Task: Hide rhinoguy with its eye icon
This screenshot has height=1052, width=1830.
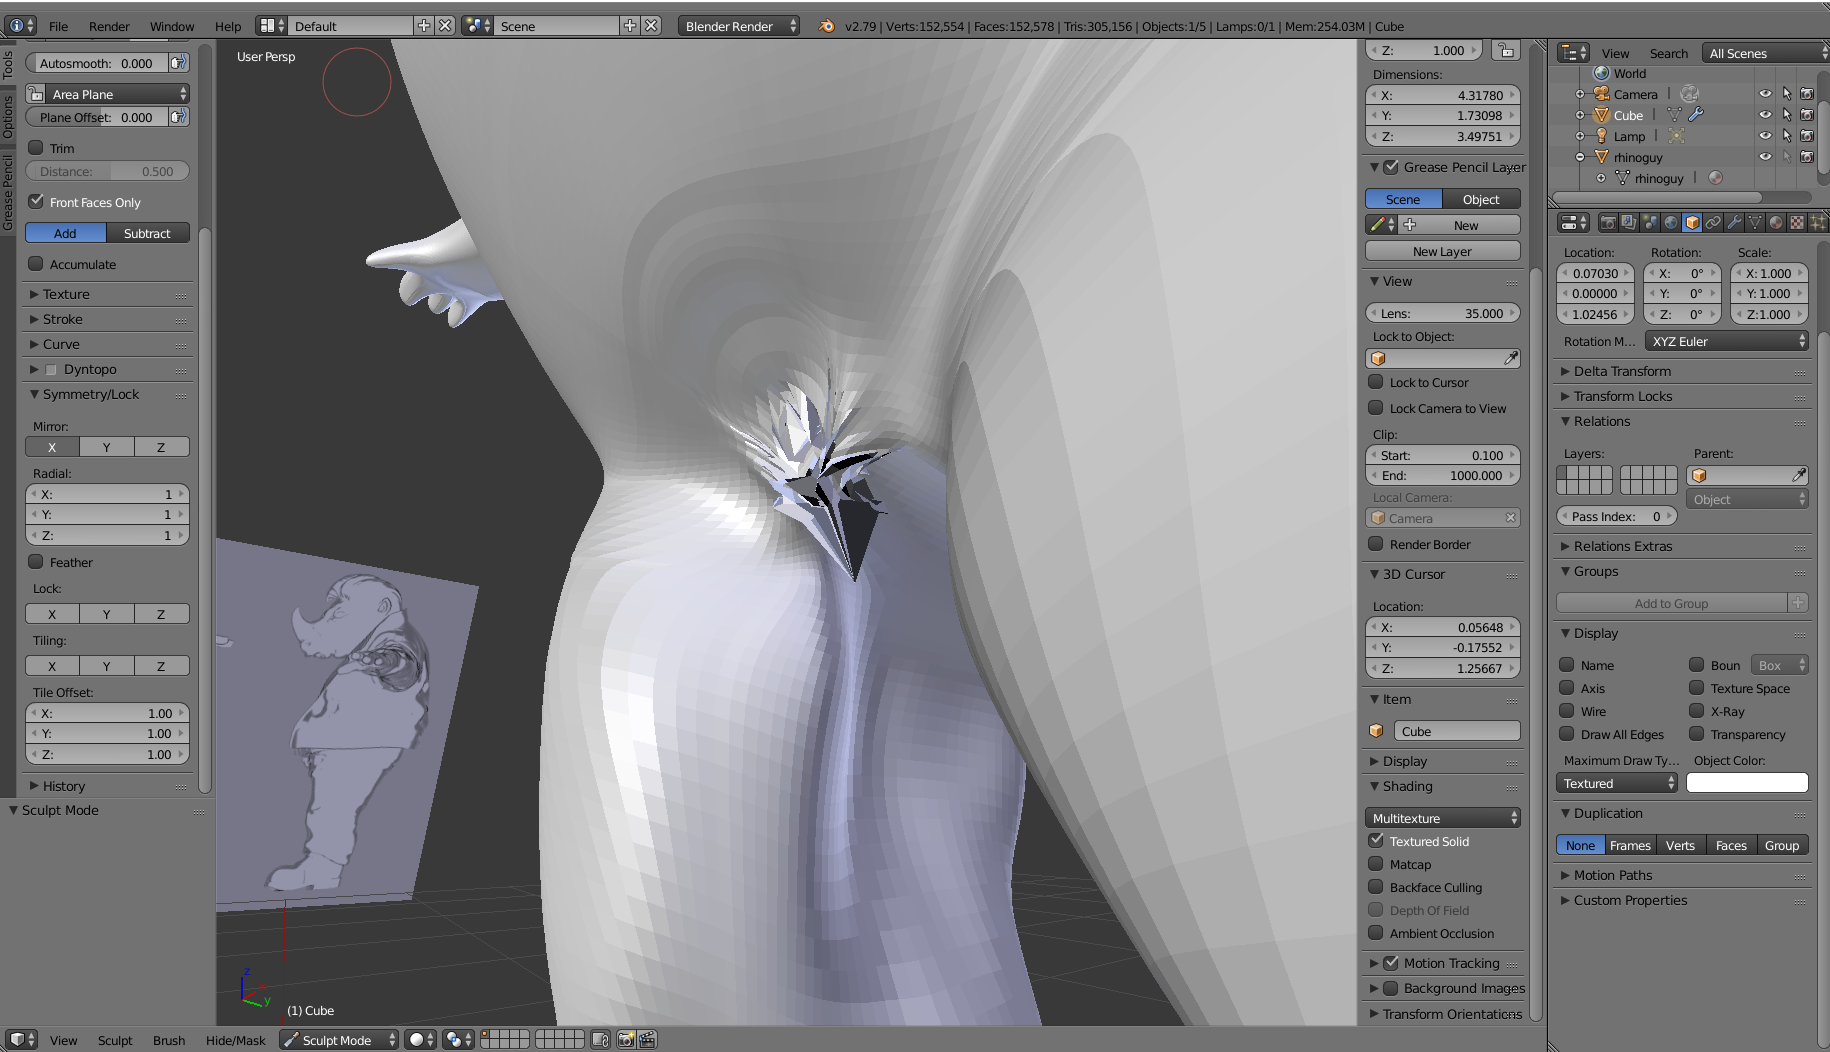Action: pos(1765,157)
